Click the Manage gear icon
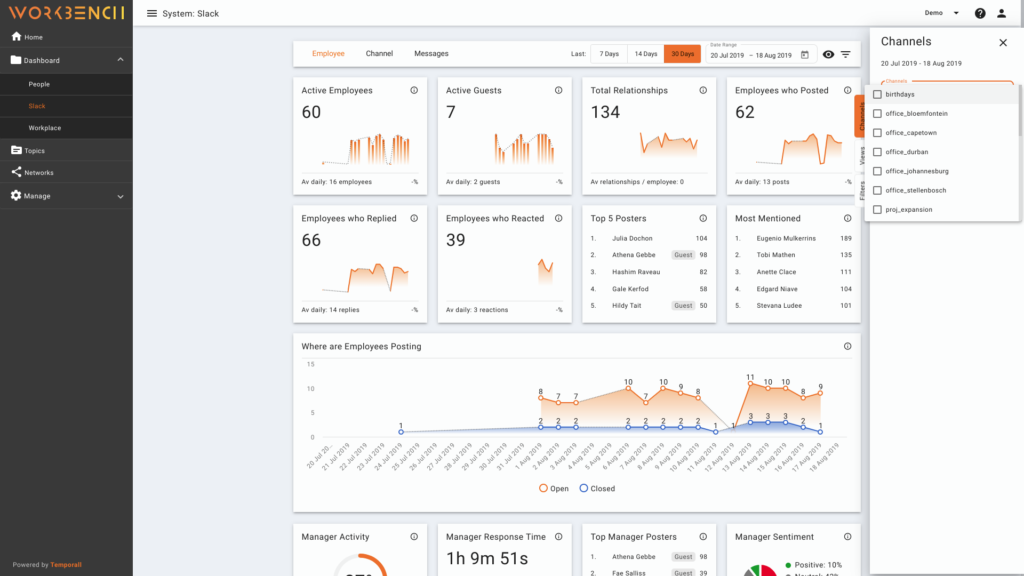Viewport: 1024px width, 576px height. tap(16, 195)
